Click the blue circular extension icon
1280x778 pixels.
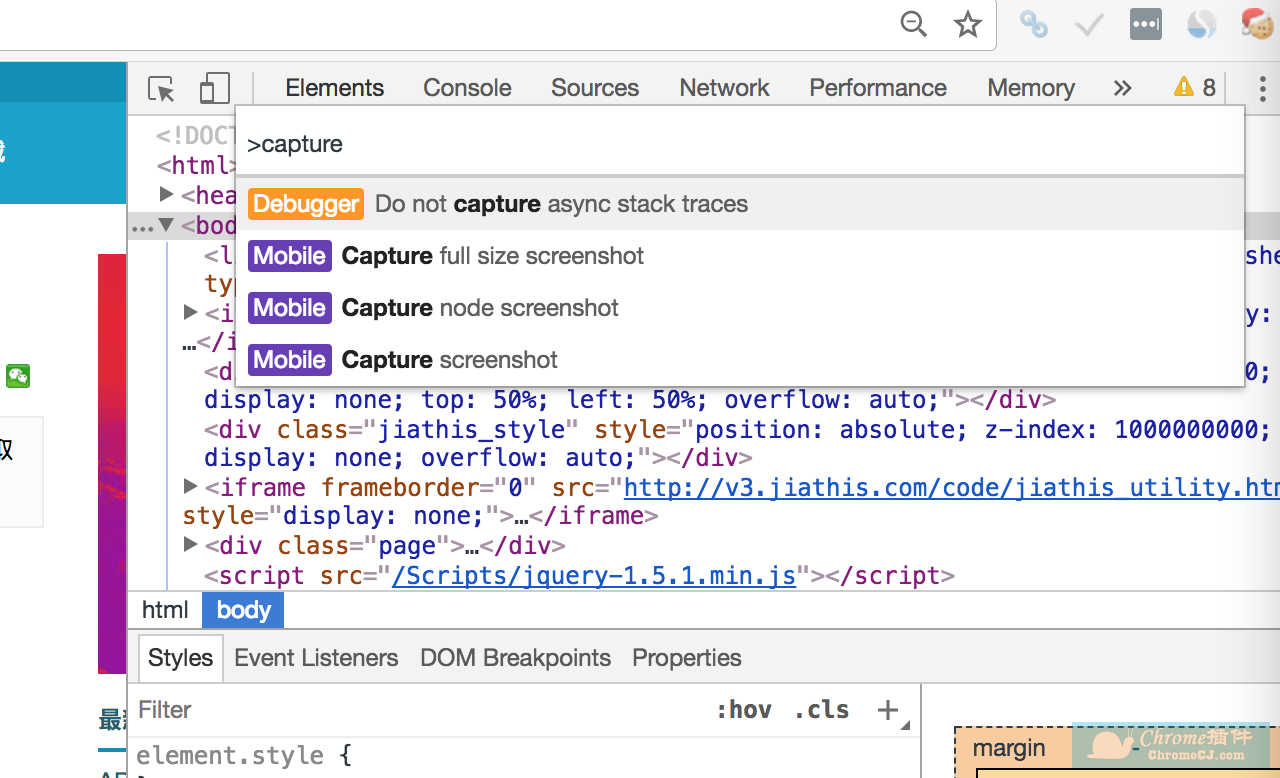[x=1202, y=25]
